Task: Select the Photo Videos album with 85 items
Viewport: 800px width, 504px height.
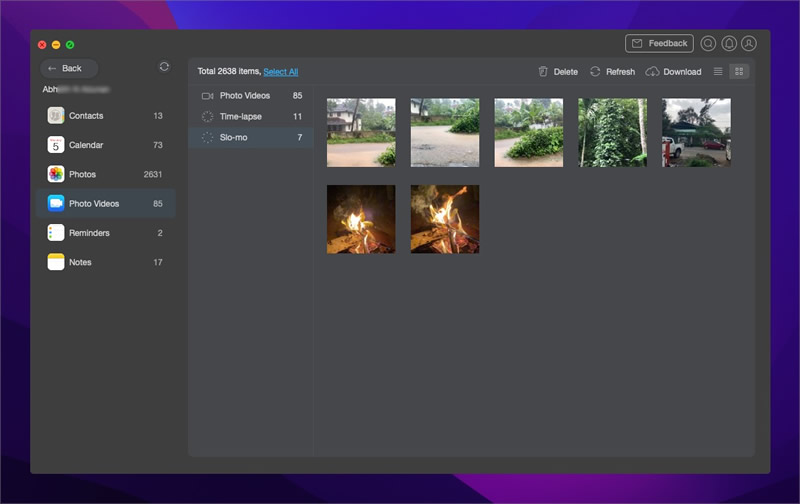Action: pos(251,95)
